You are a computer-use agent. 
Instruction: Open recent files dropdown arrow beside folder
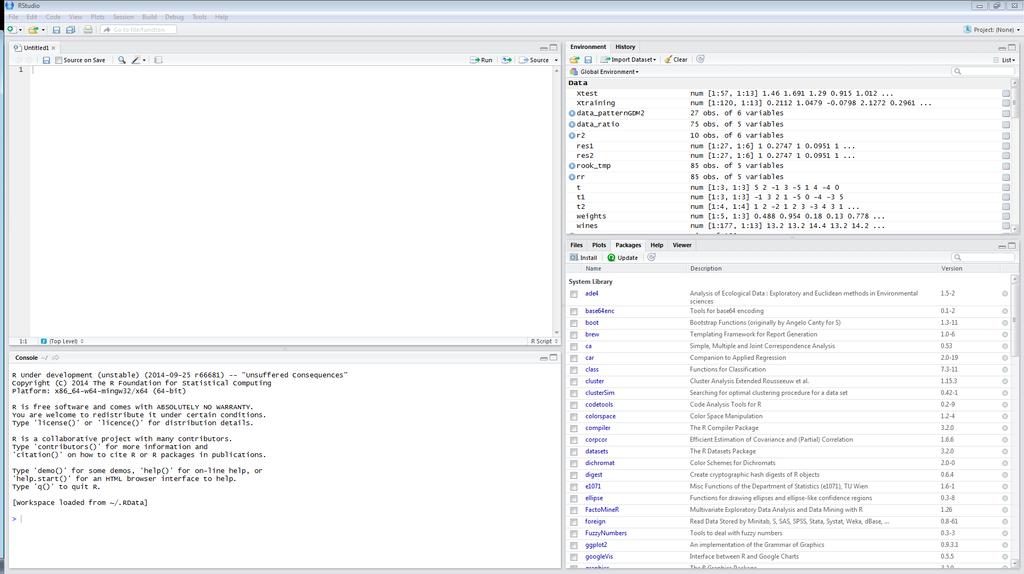tap(43, 29)
